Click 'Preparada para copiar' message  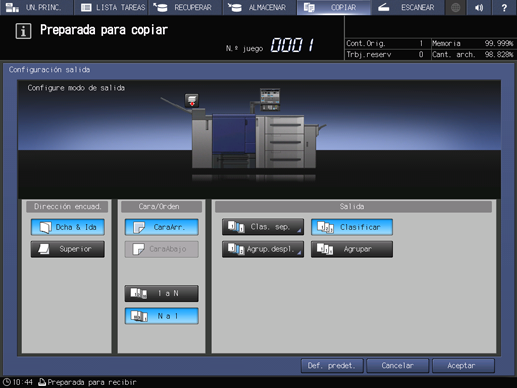coord(104,30)
